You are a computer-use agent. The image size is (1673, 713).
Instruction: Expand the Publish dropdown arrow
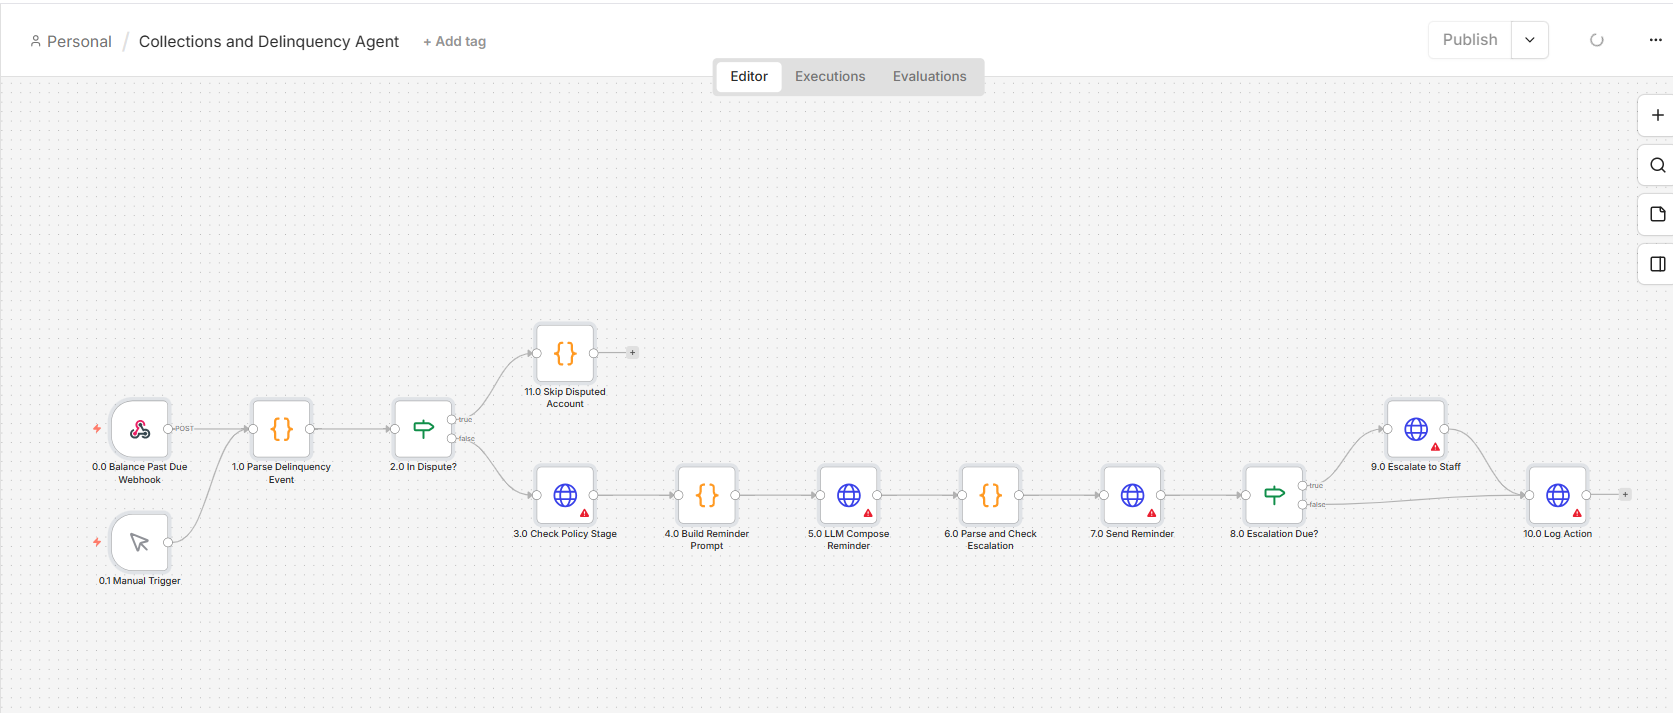[x=1530, y=40]
